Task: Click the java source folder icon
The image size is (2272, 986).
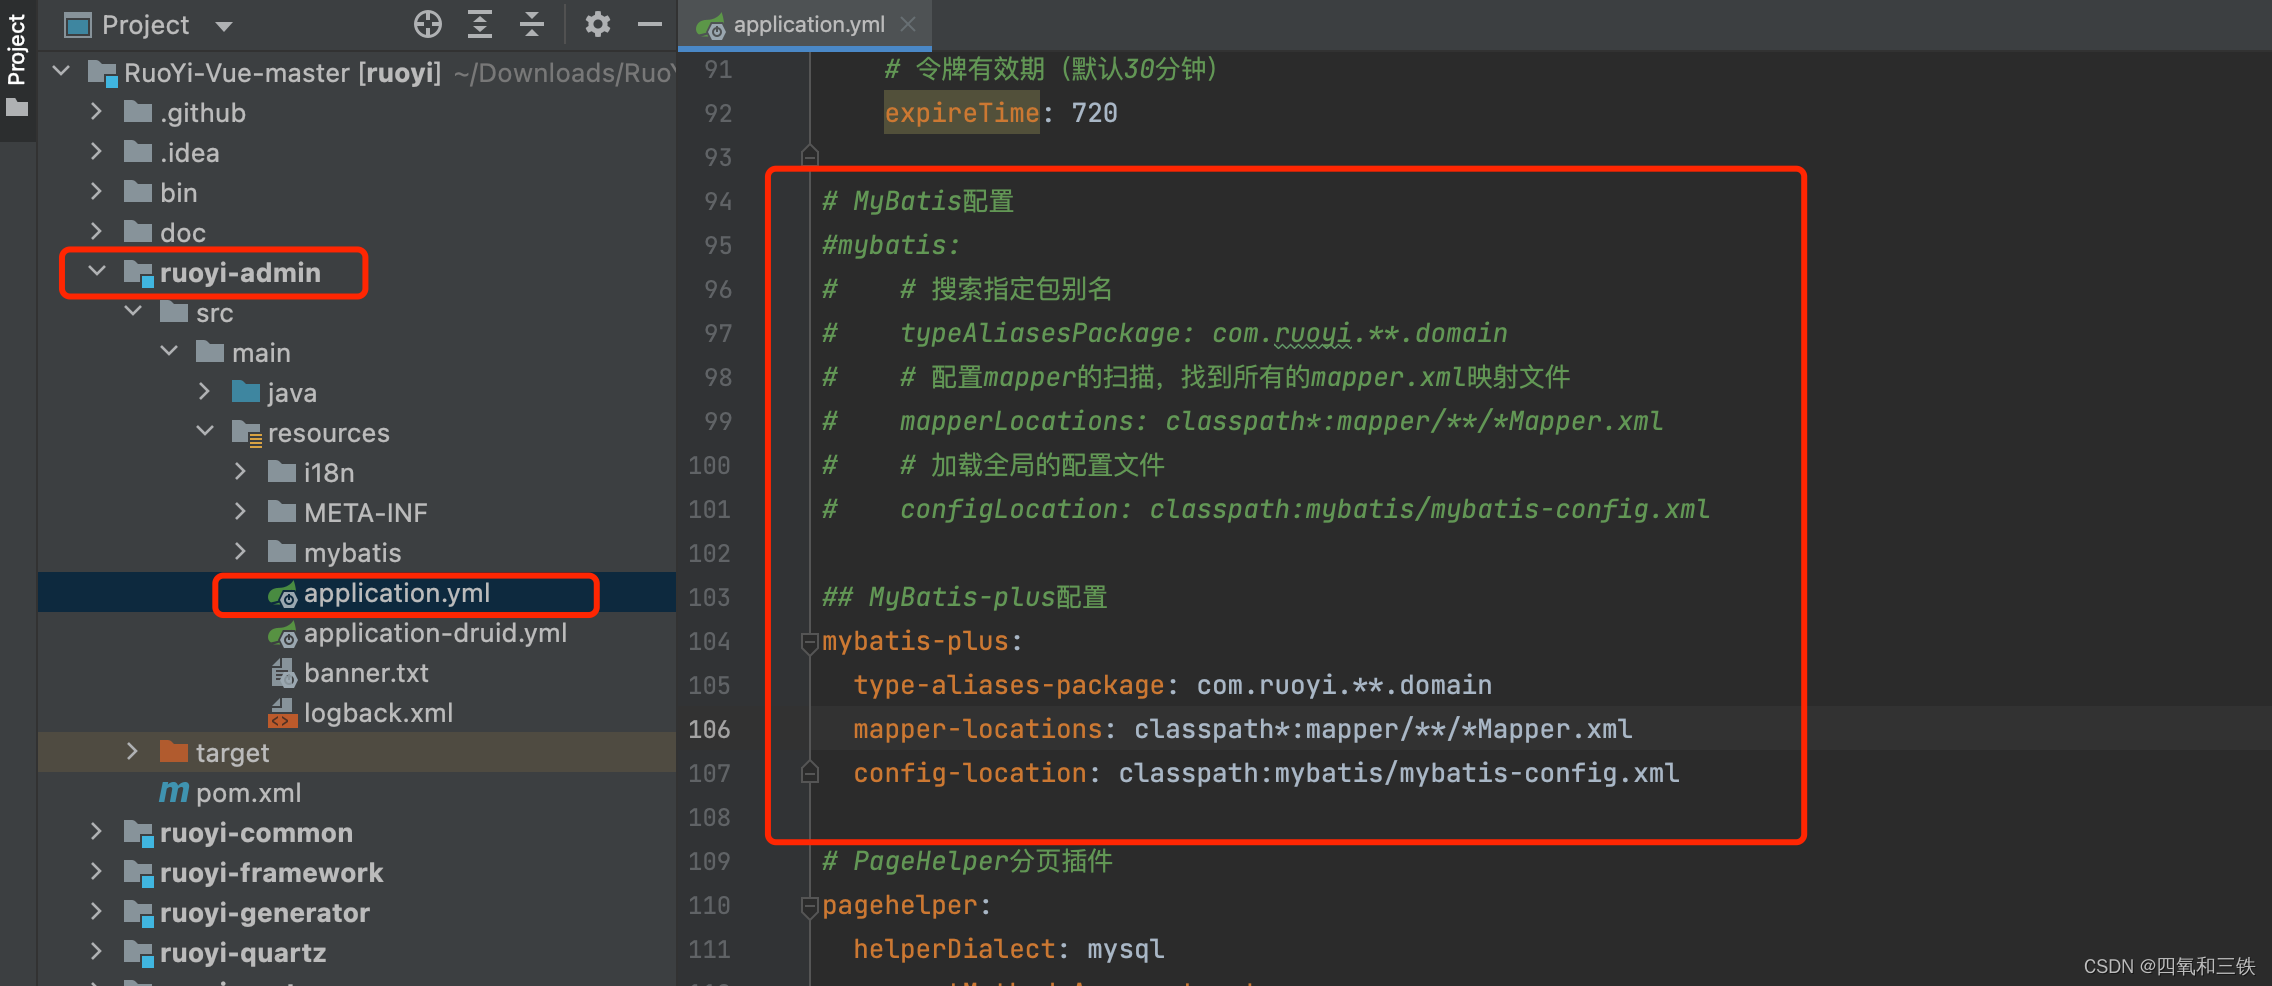Action: tap(246, 392)
